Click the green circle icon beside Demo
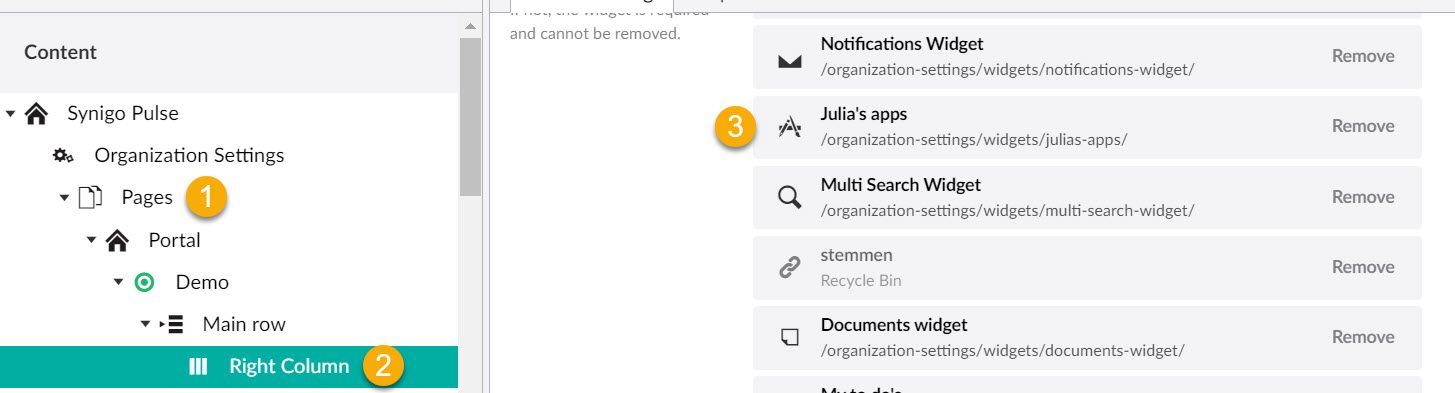The height and width of the screenshot is (393, 1455). click(145, 282)
